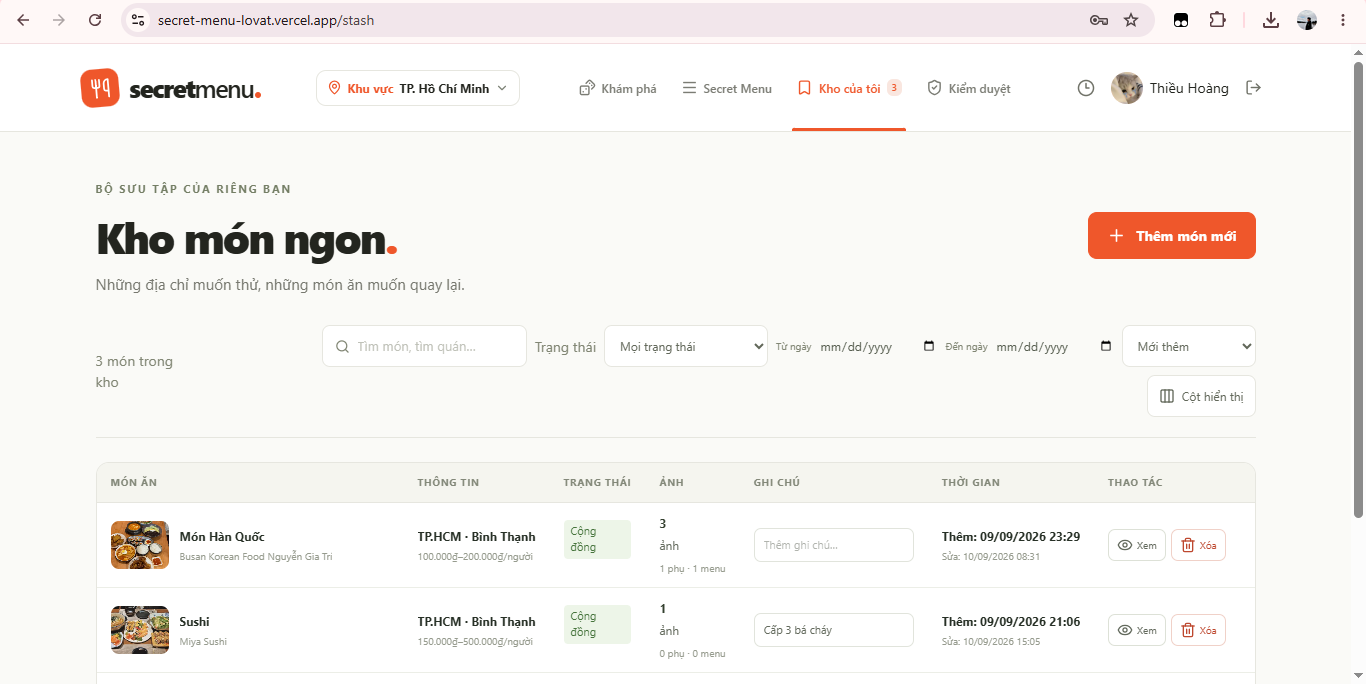1366x684 pixels.
Task: Click the logout arrow icon
Action: [x=1253, y=88]
